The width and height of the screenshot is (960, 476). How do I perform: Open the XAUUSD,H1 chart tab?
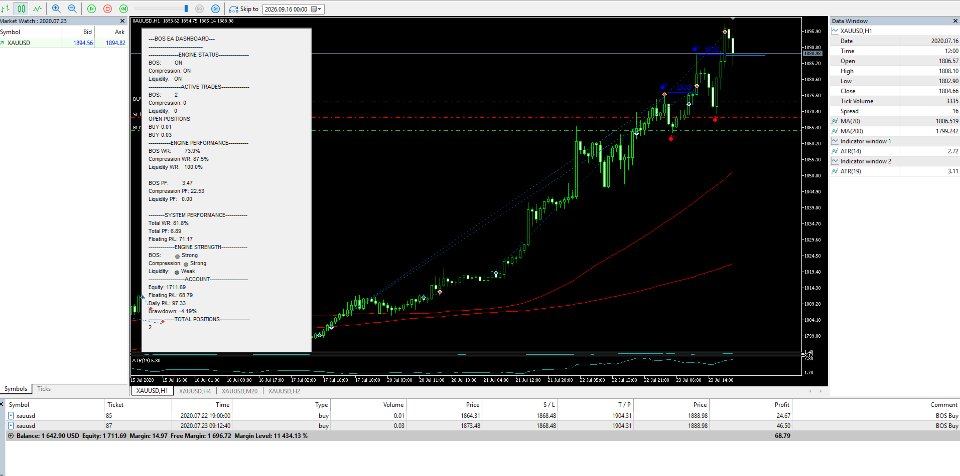(x=151, y=390)
